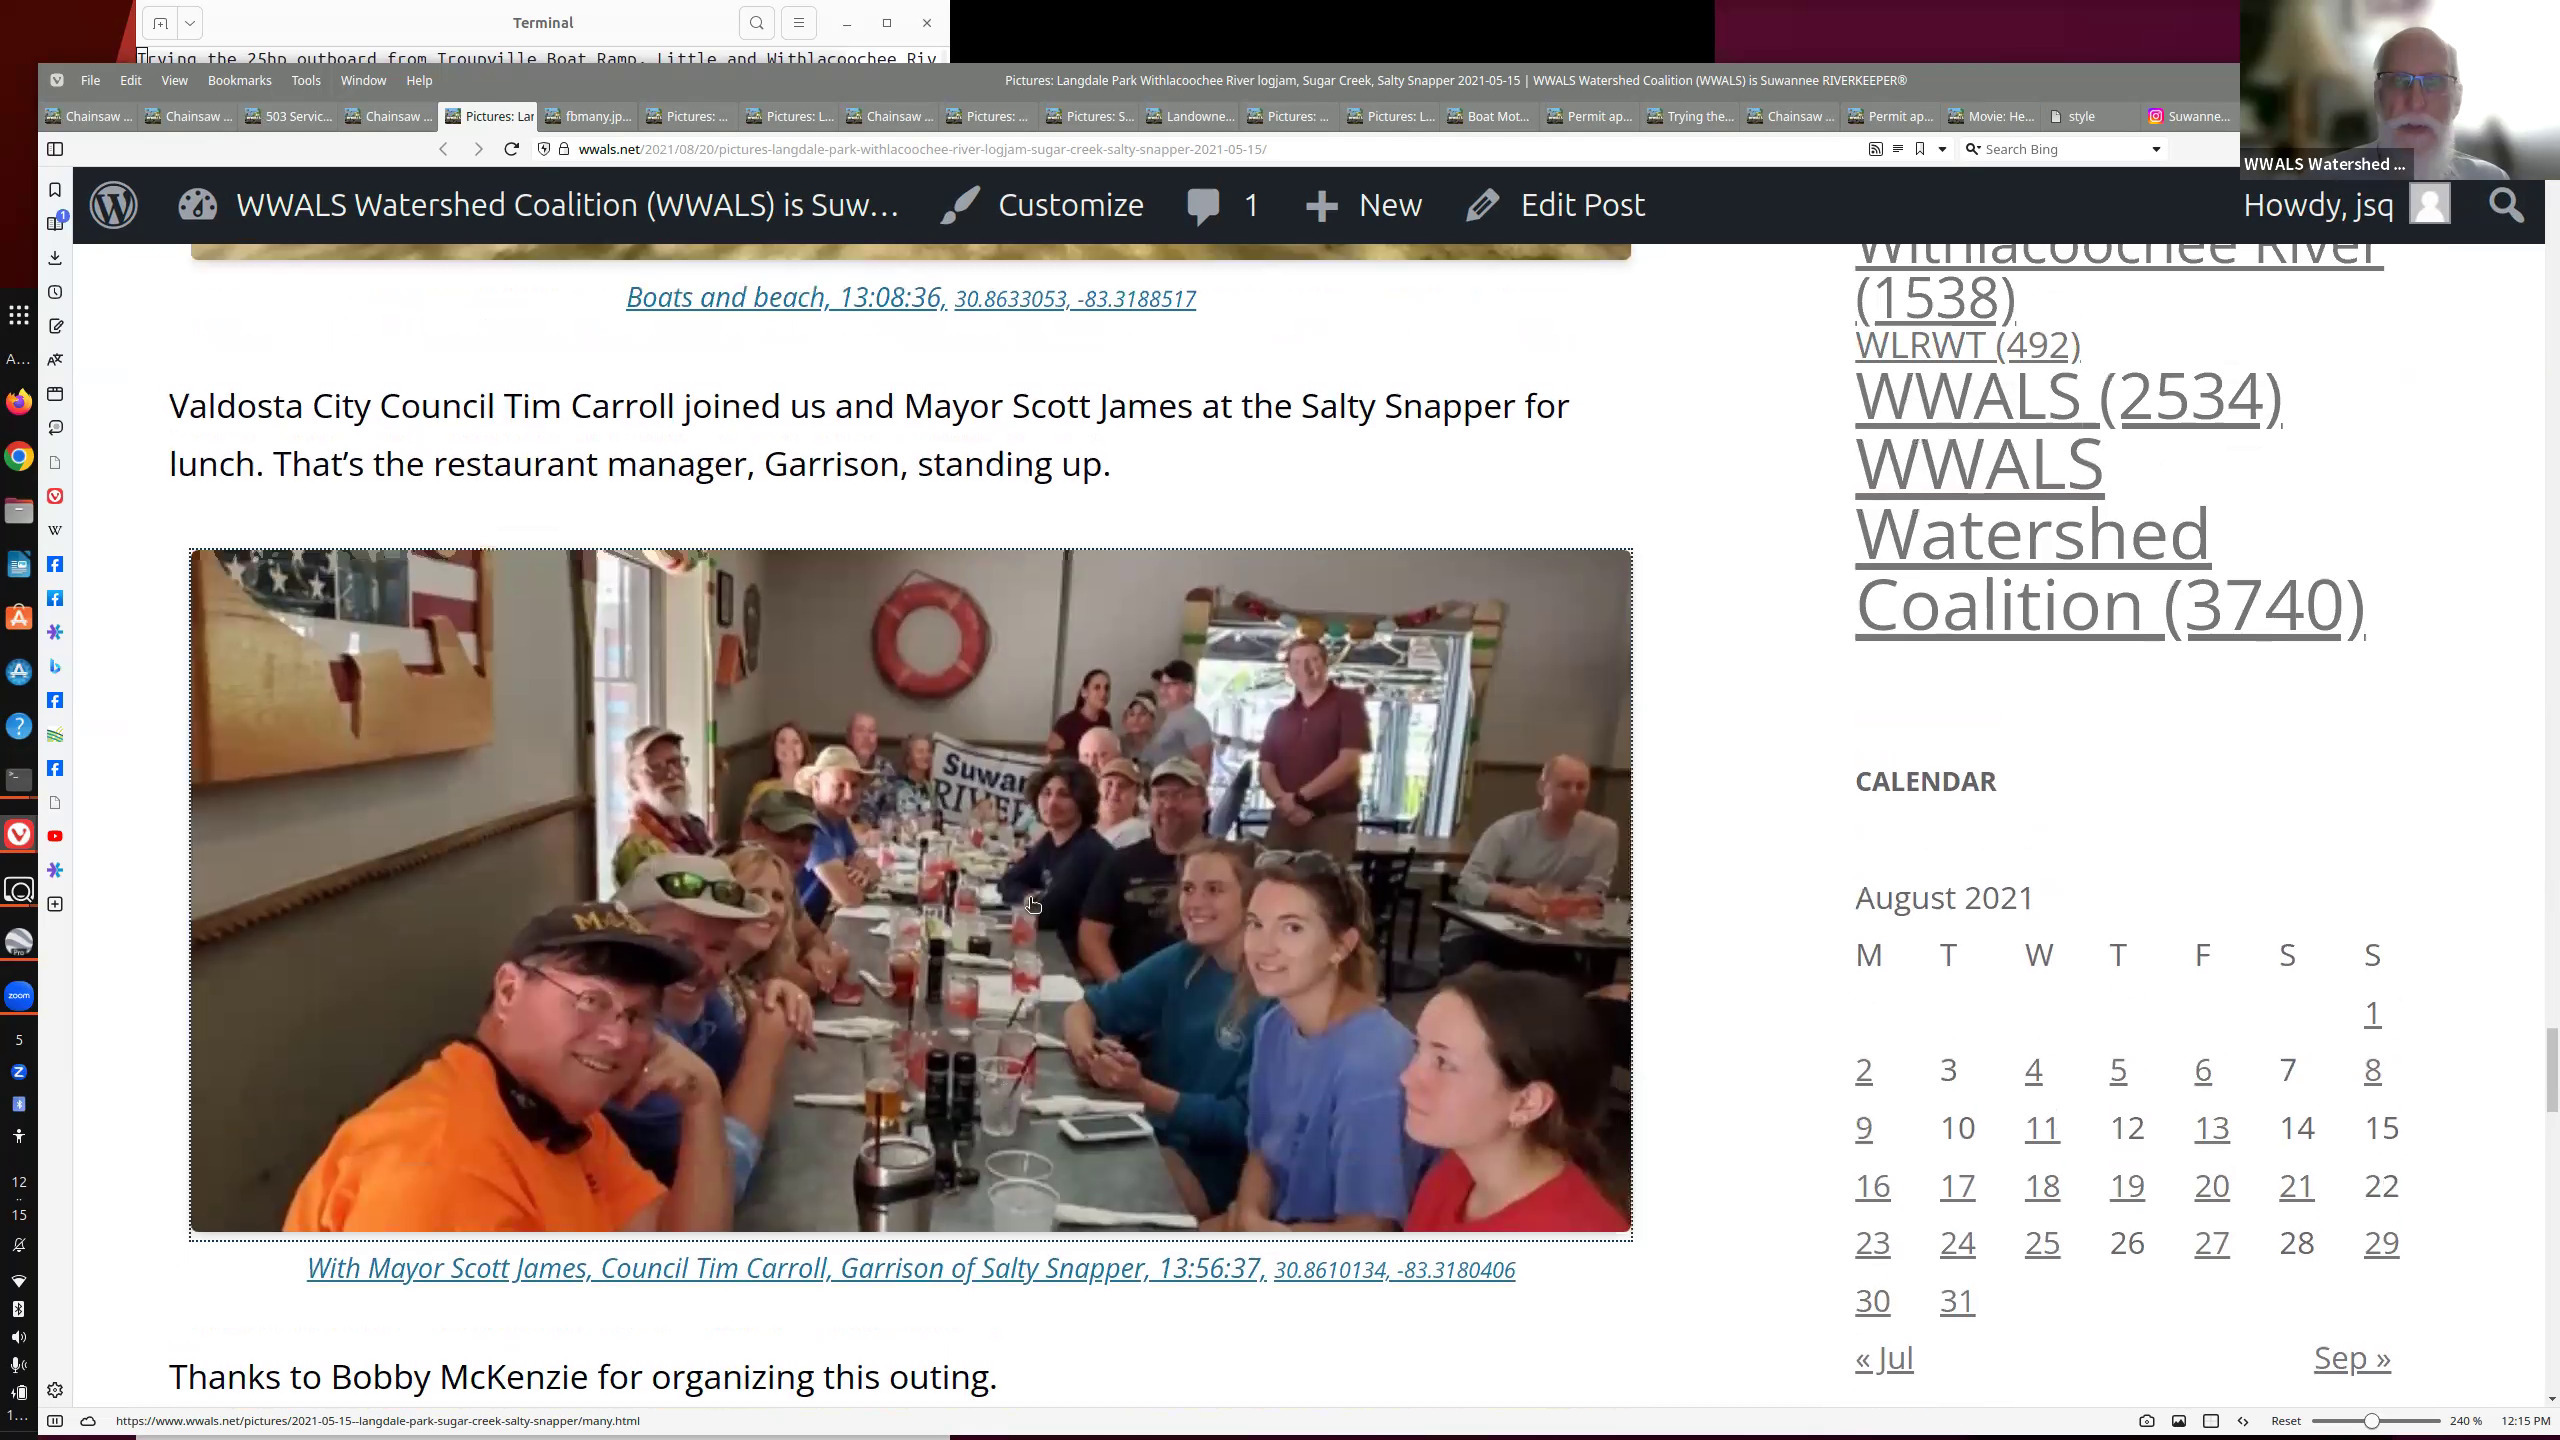Open the Tools menu

tap(306, 80)
